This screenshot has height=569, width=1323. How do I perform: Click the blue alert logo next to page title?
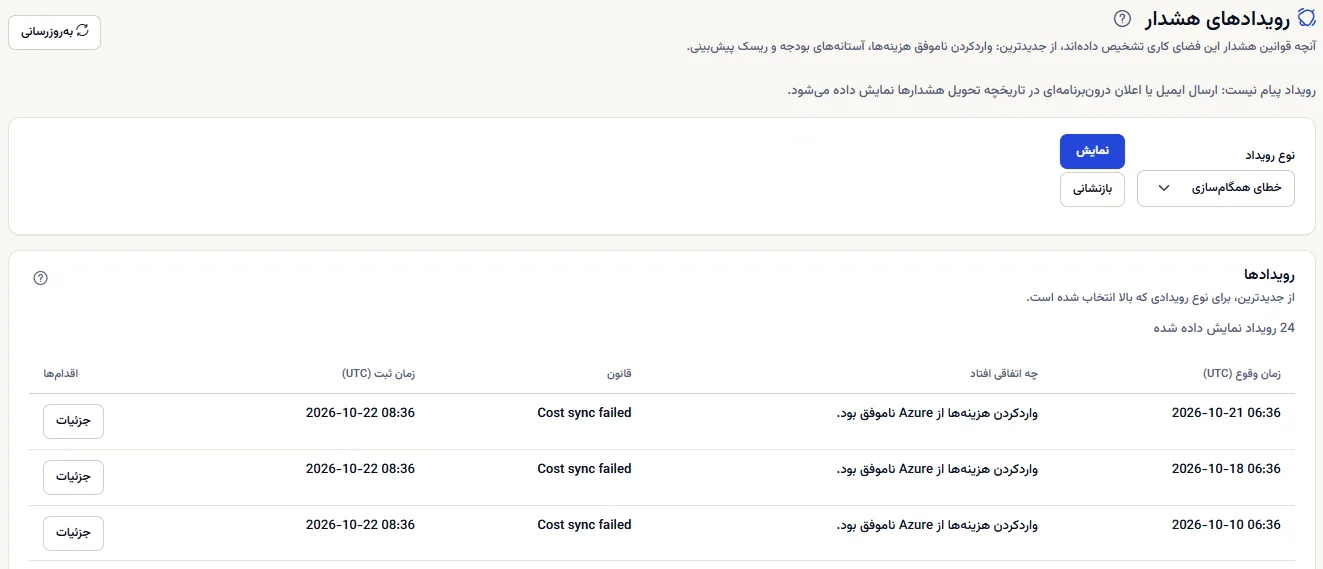click(1306, 17)
